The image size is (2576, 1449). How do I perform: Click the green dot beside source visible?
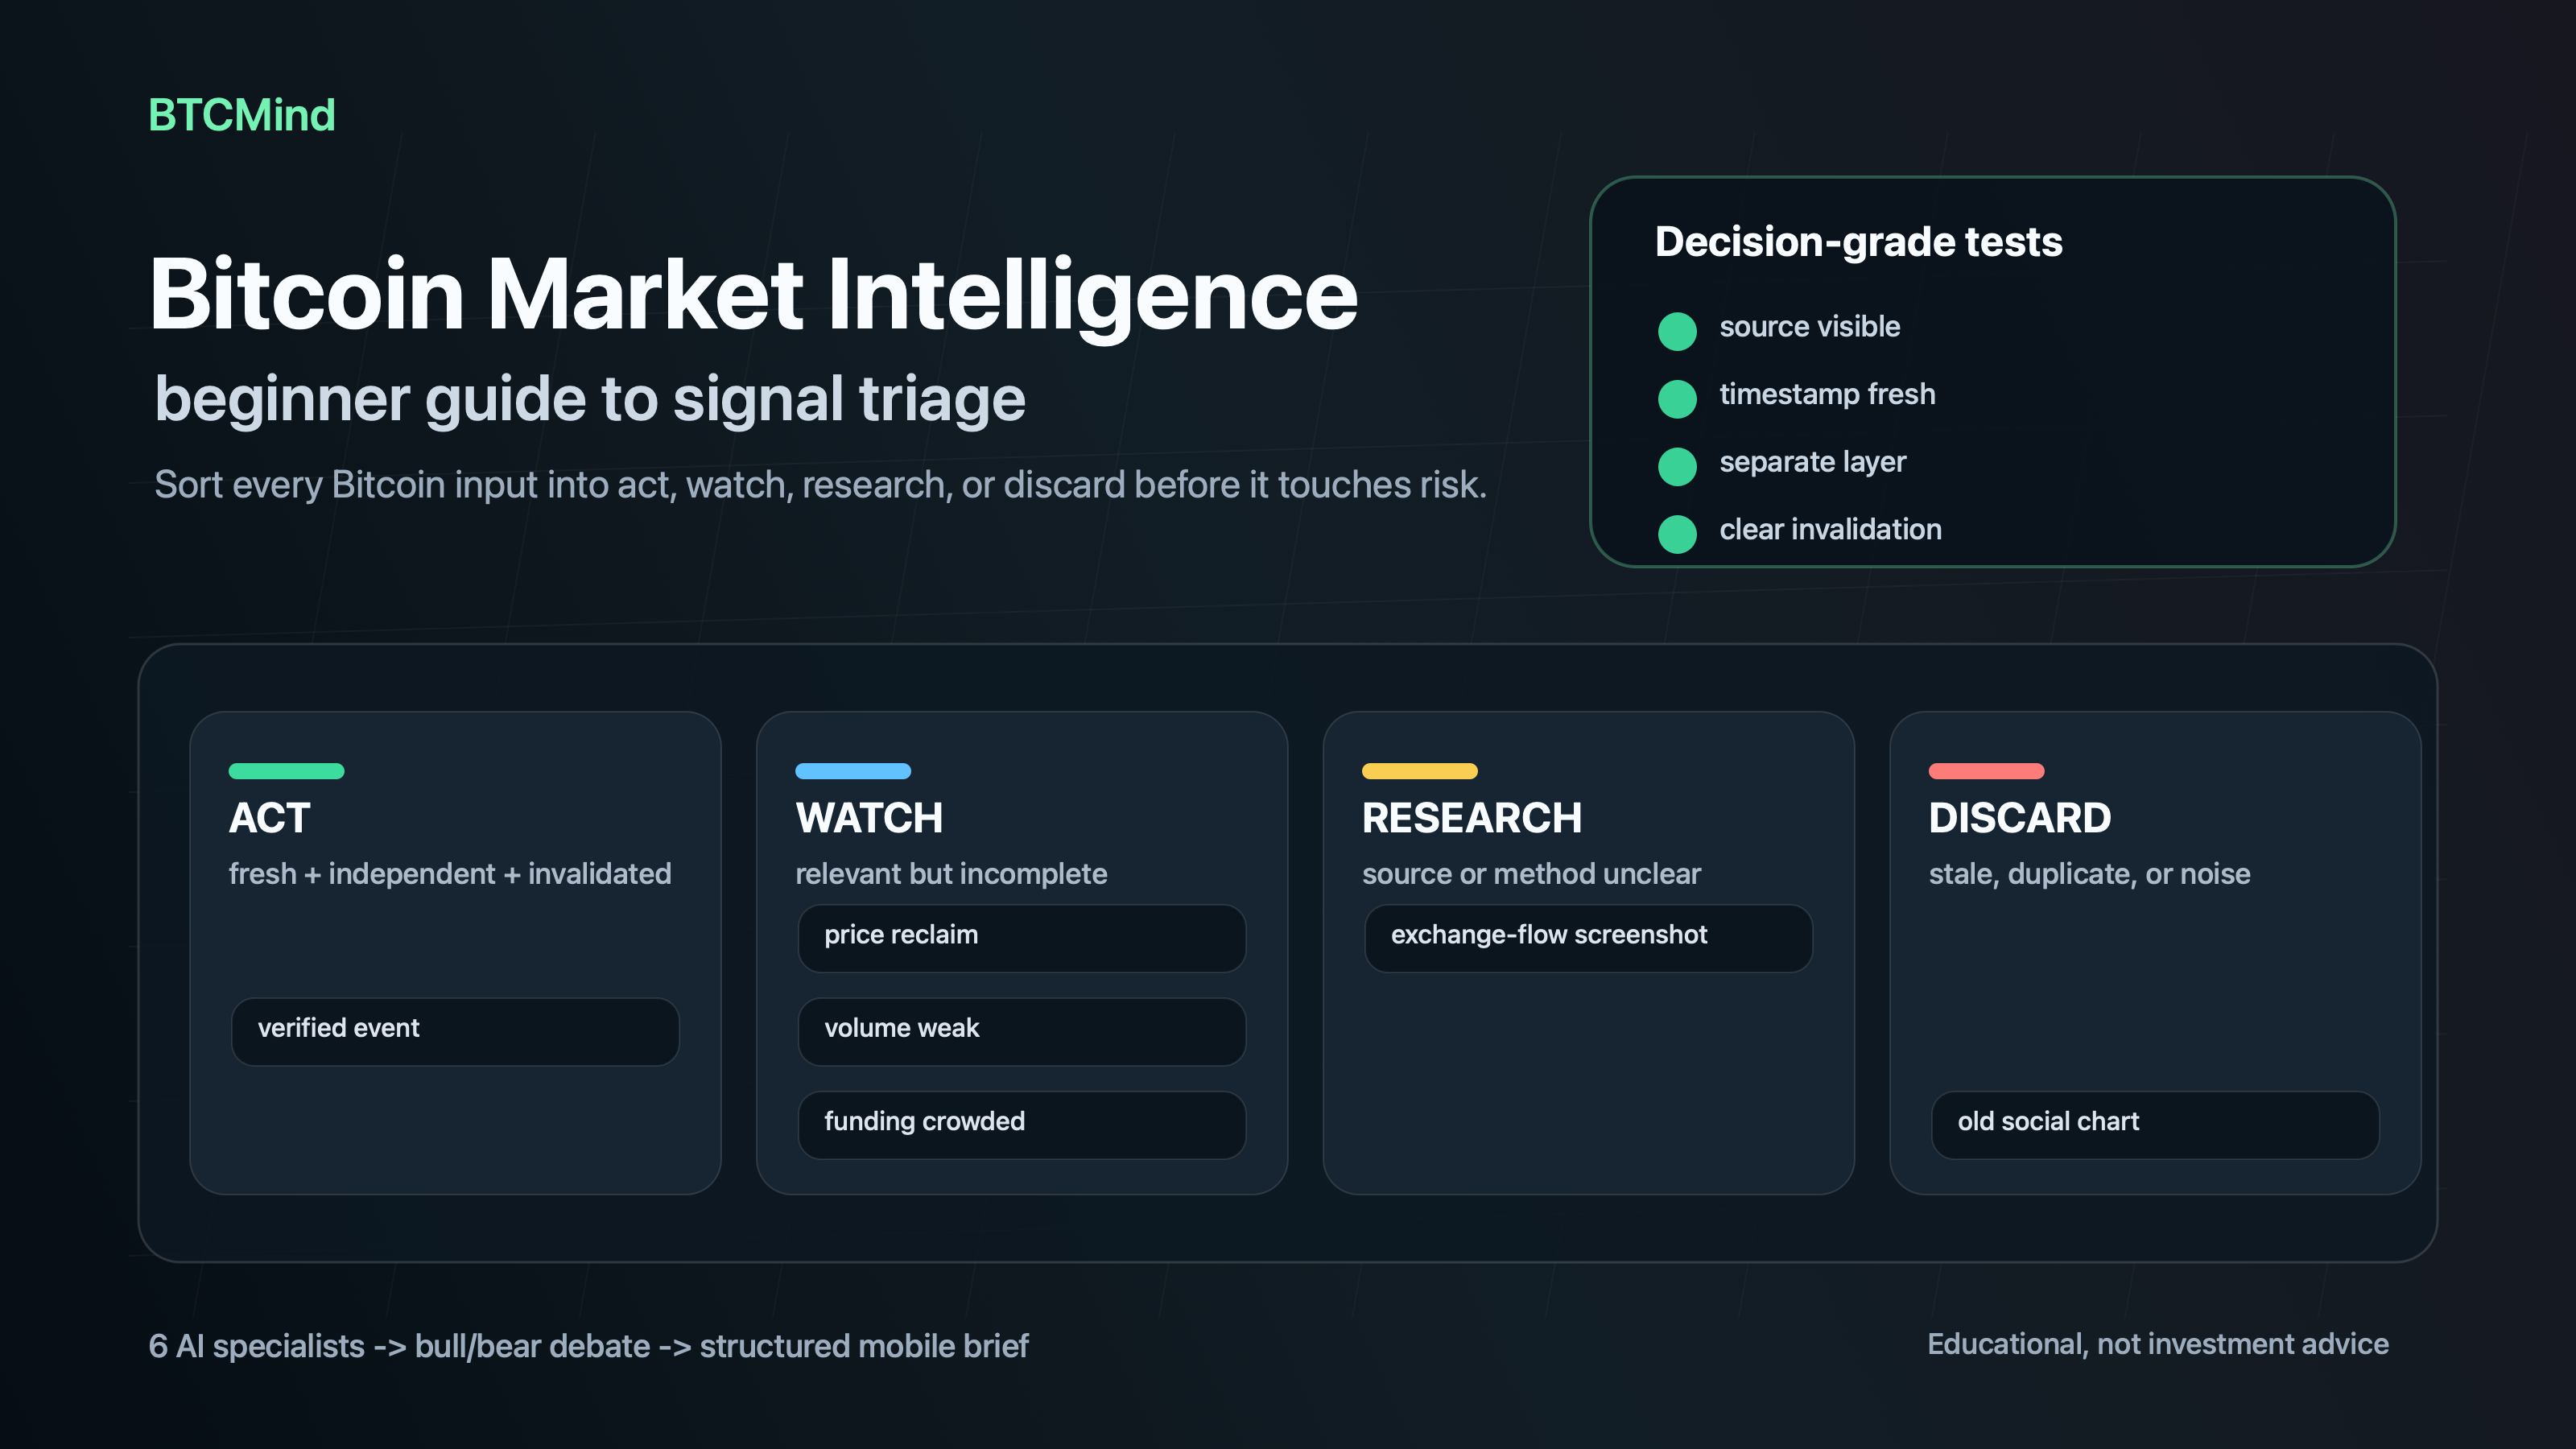1677,331
